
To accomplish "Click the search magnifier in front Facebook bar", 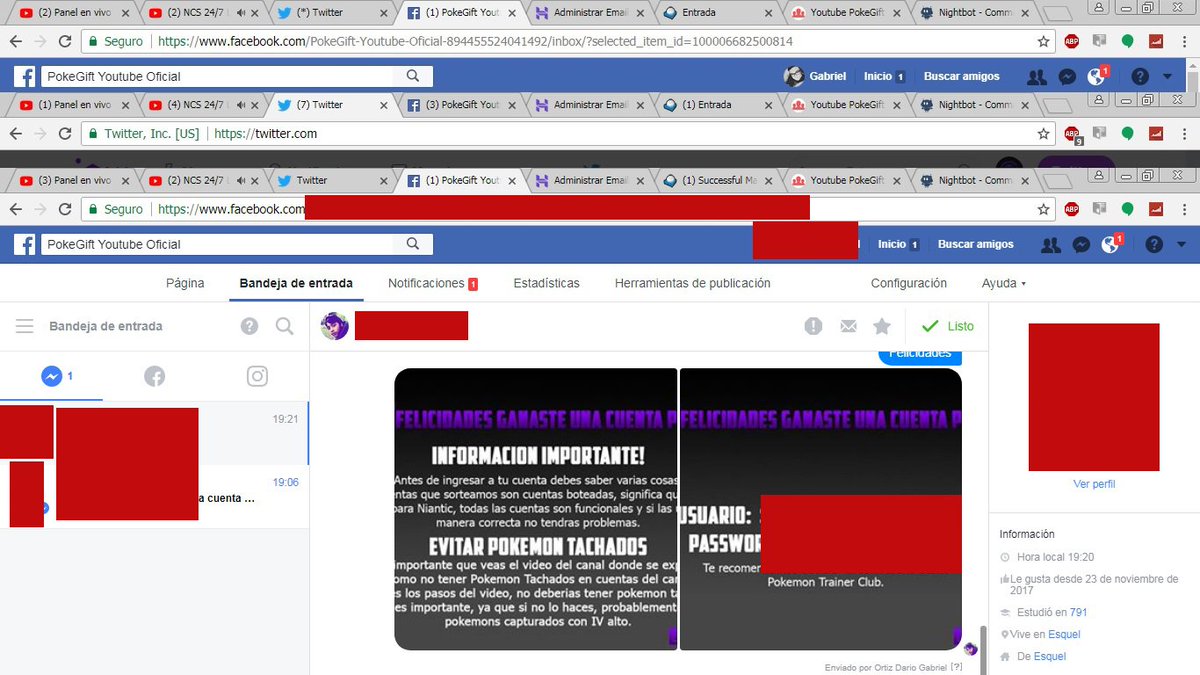I will (413, 244).
